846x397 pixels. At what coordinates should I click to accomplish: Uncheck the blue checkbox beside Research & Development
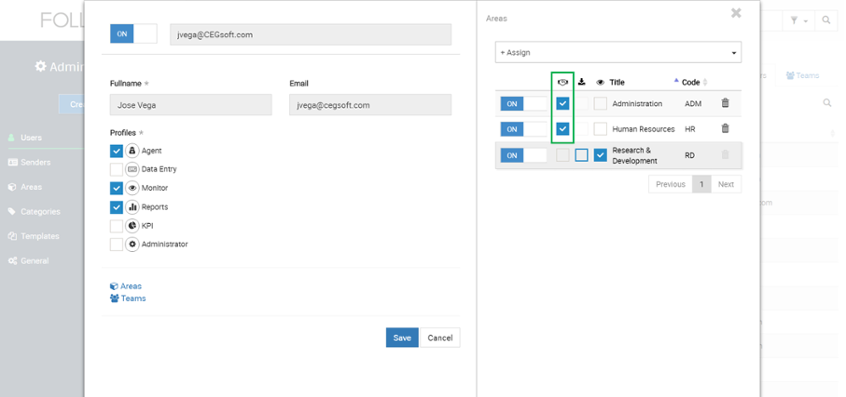pyautogui.click(x=600, y=155)
